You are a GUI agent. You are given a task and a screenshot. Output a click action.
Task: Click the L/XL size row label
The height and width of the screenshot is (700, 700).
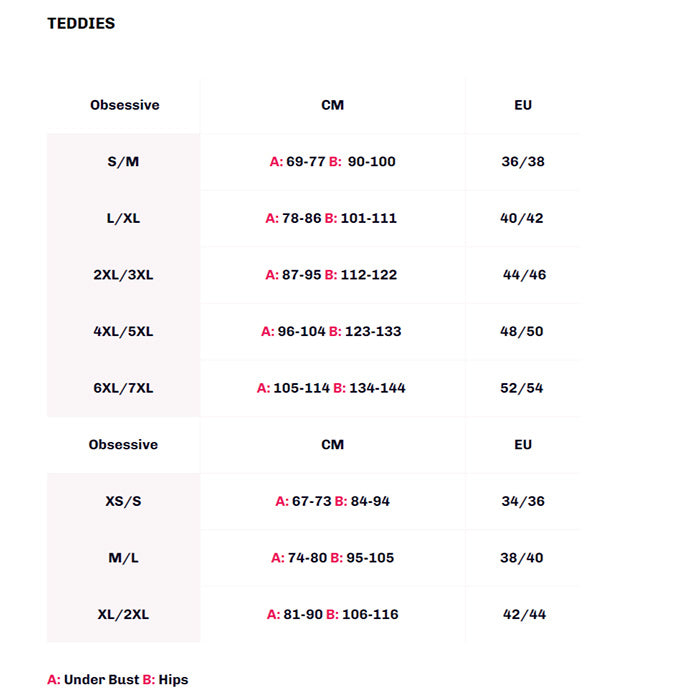pos(123,218)
